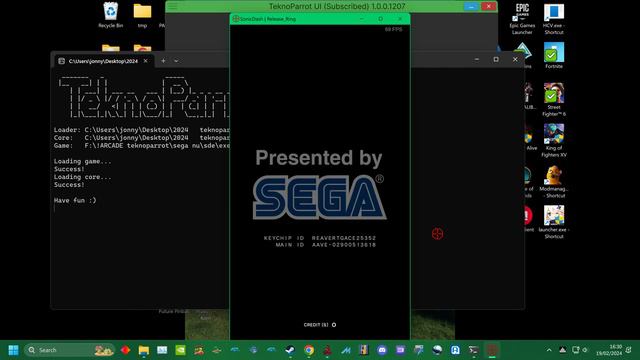Viewport: 640px width, 360px height.
Task: Click the 'Loading core...' line in terminal
Action: [82, 177]
